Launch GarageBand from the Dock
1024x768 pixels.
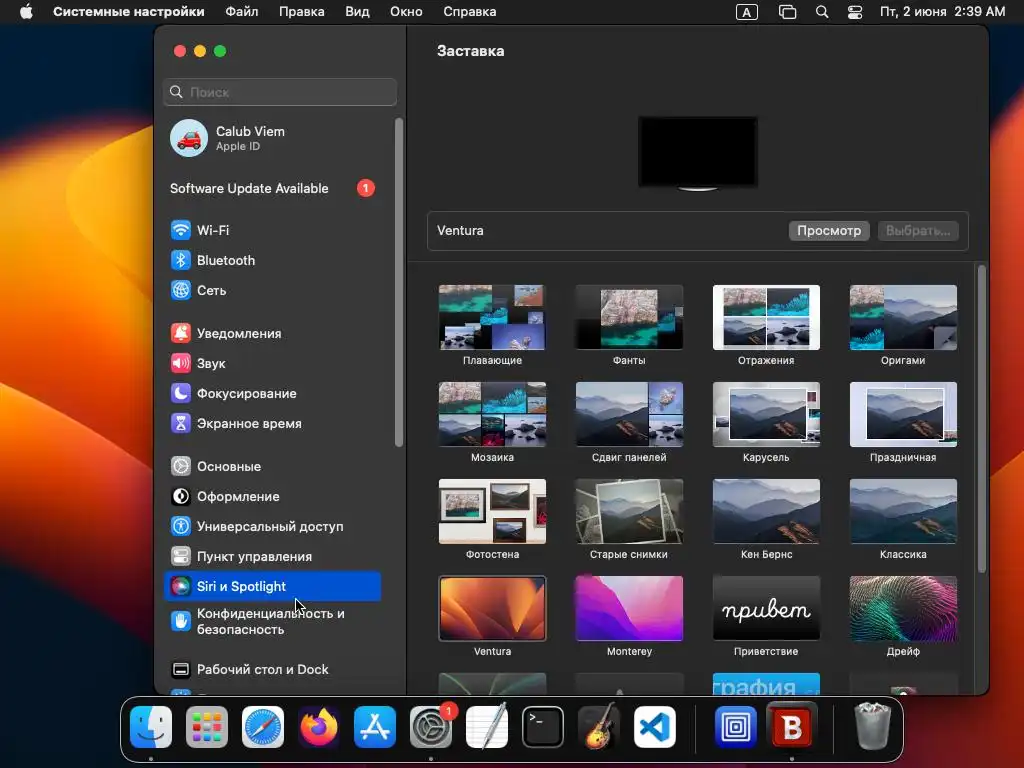pos(599,727)
